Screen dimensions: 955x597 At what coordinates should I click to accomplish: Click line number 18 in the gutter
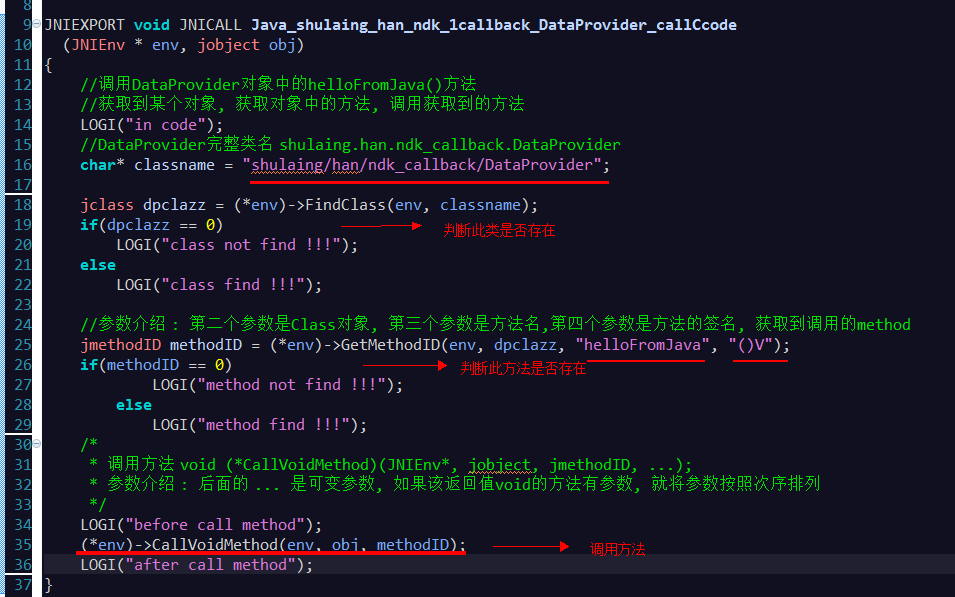click(x=23, y=205)
